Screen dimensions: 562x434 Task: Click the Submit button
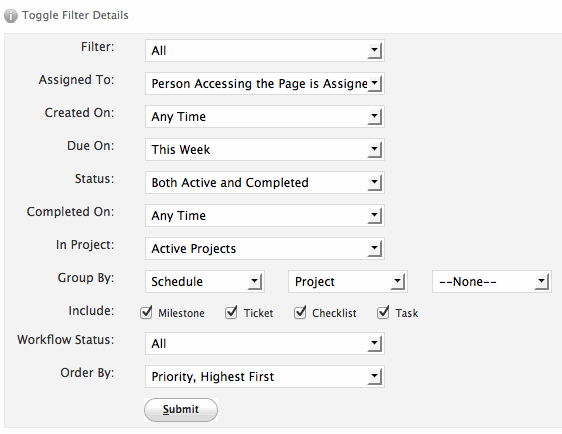[181, 410]
